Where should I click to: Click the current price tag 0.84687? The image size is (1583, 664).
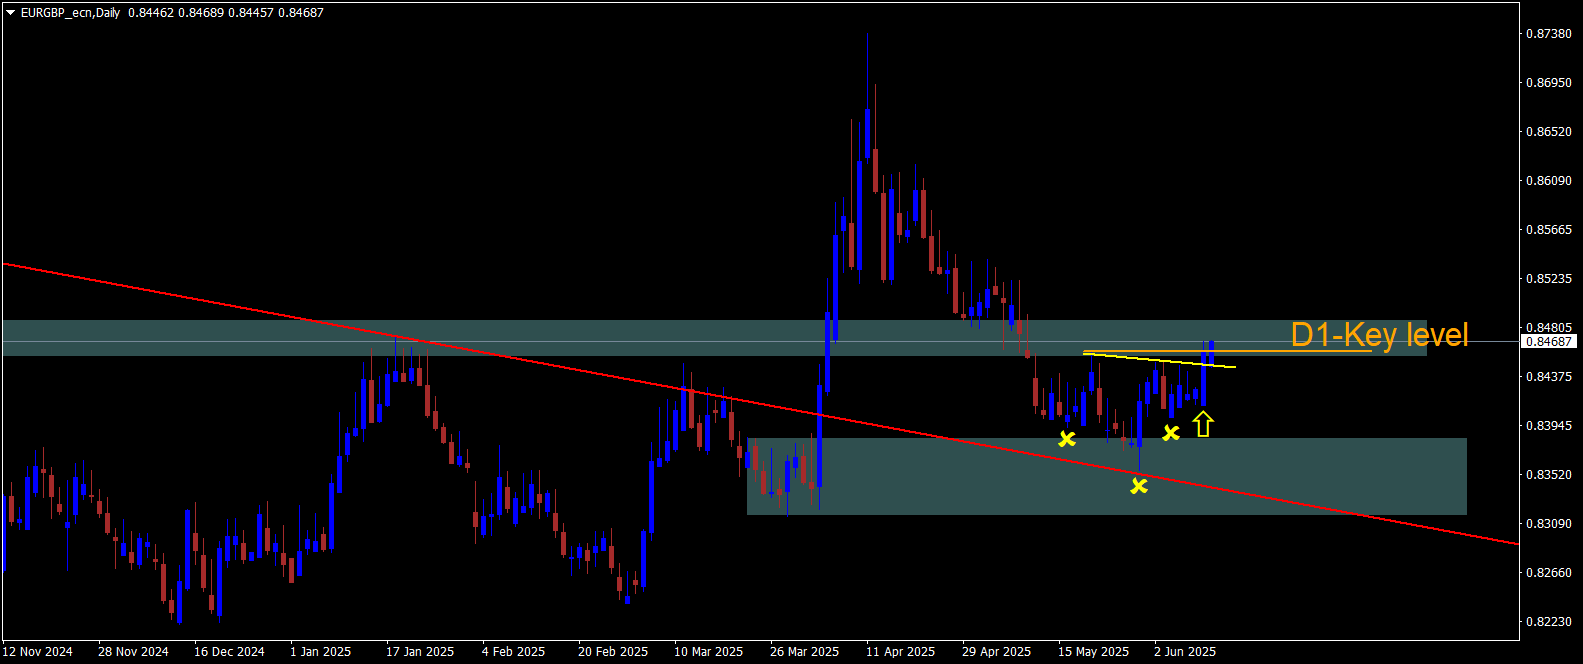1548,342
